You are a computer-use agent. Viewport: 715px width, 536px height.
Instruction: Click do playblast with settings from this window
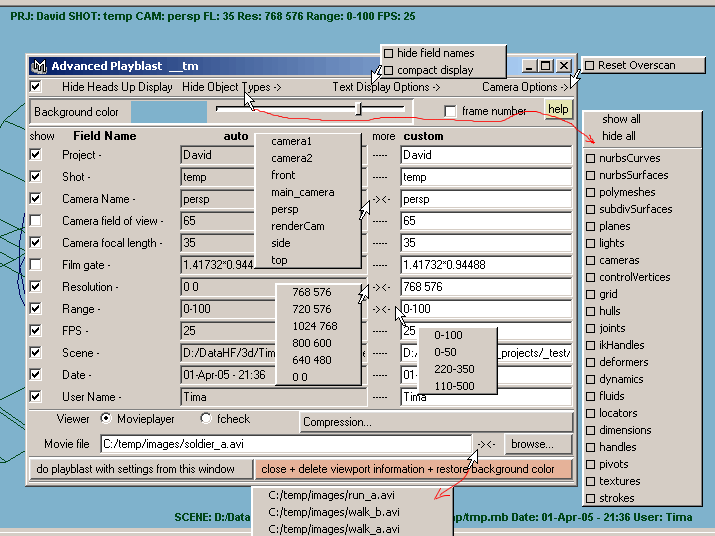(141, 469)
